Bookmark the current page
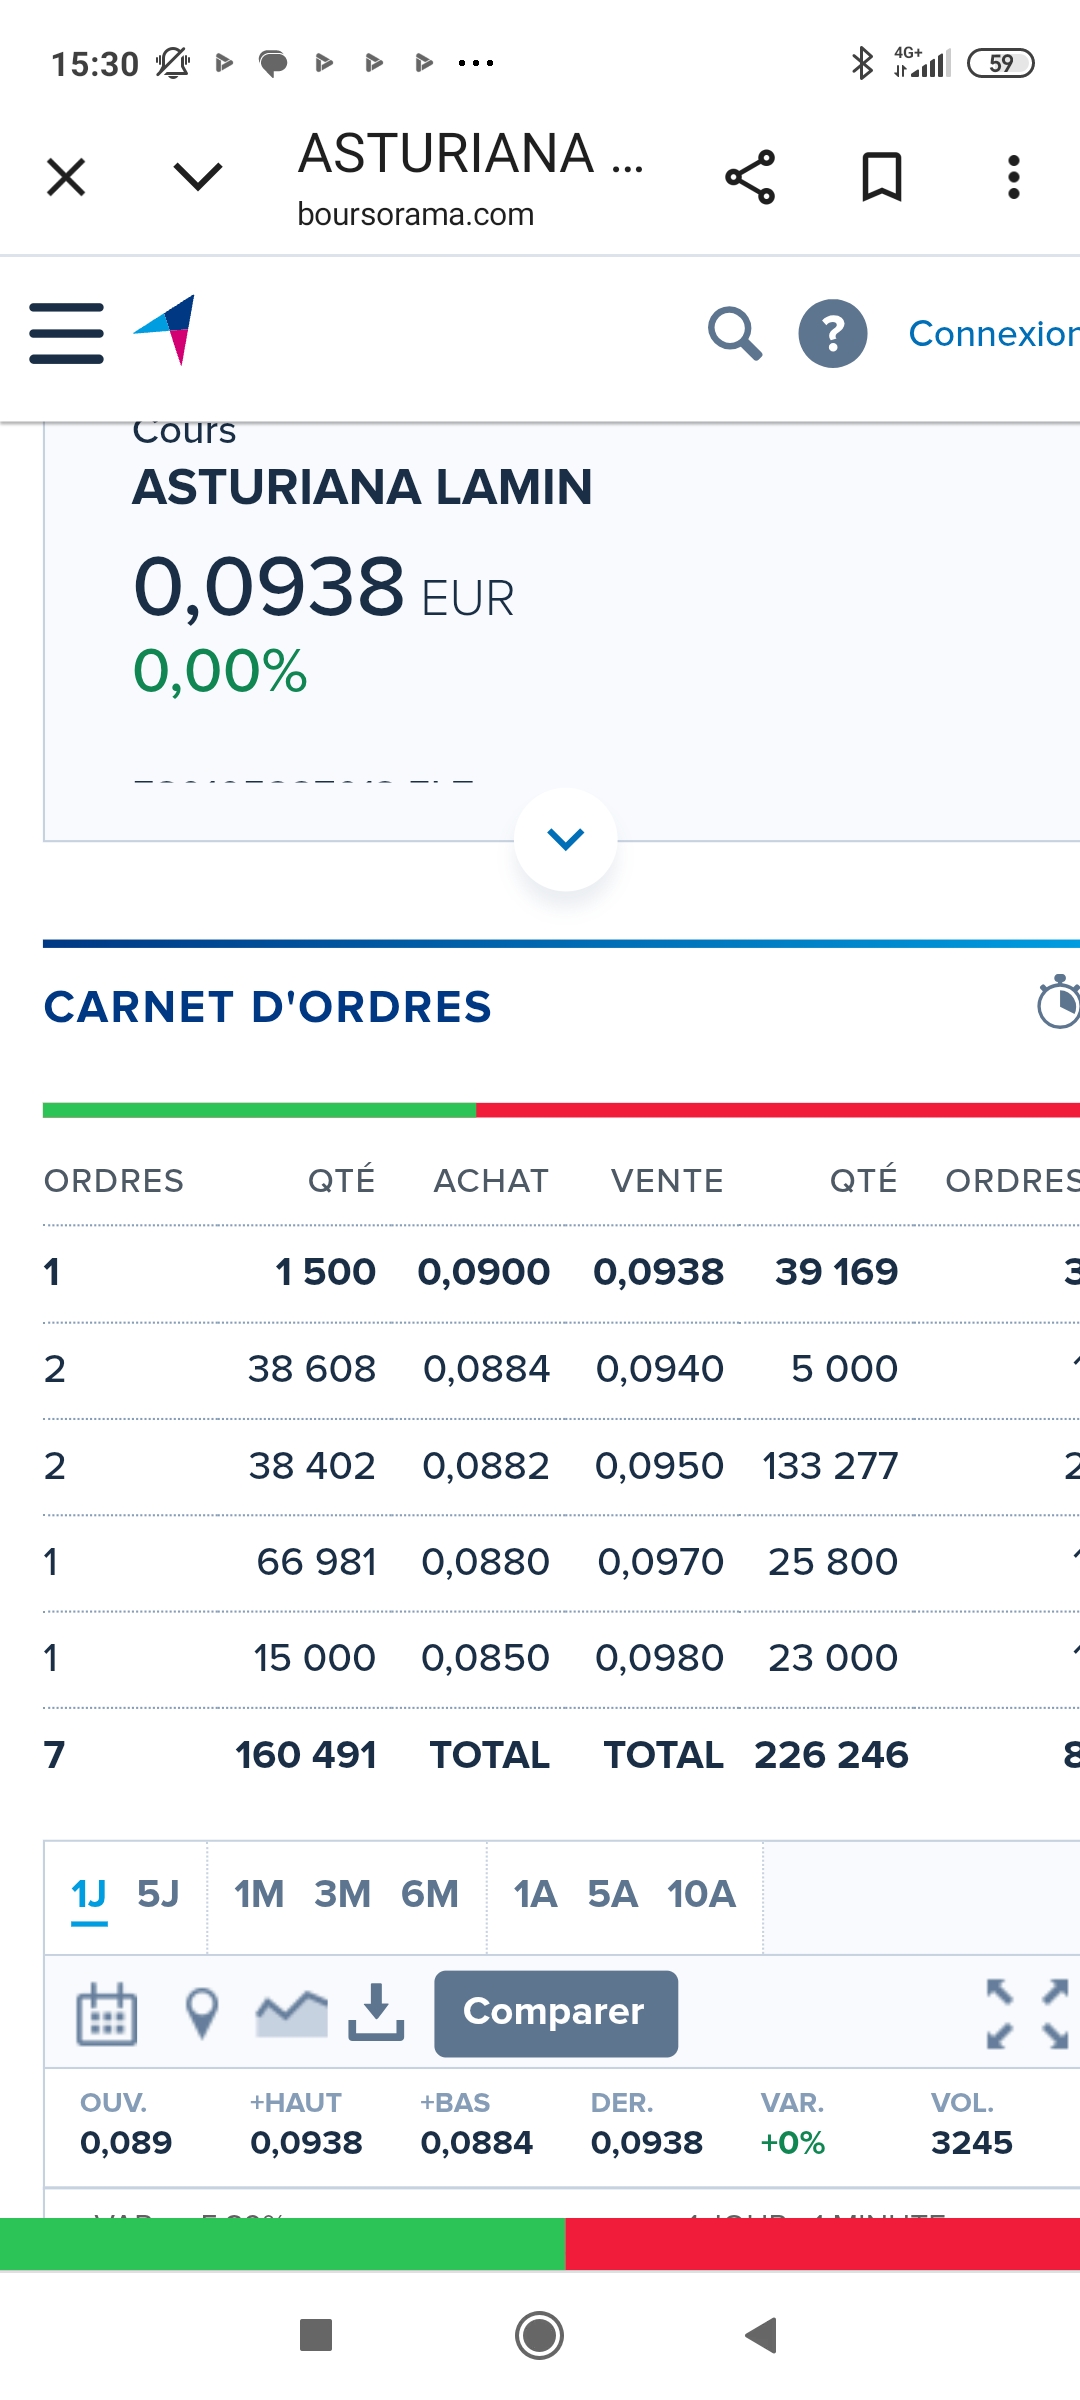 pos(882,178)
